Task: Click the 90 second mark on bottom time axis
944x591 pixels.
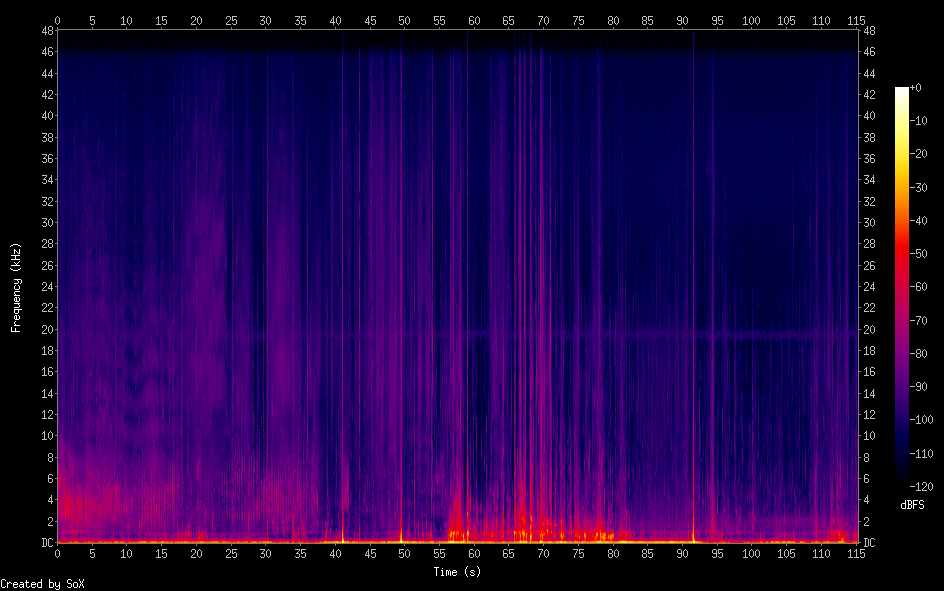Action: [x=682, y=553]
